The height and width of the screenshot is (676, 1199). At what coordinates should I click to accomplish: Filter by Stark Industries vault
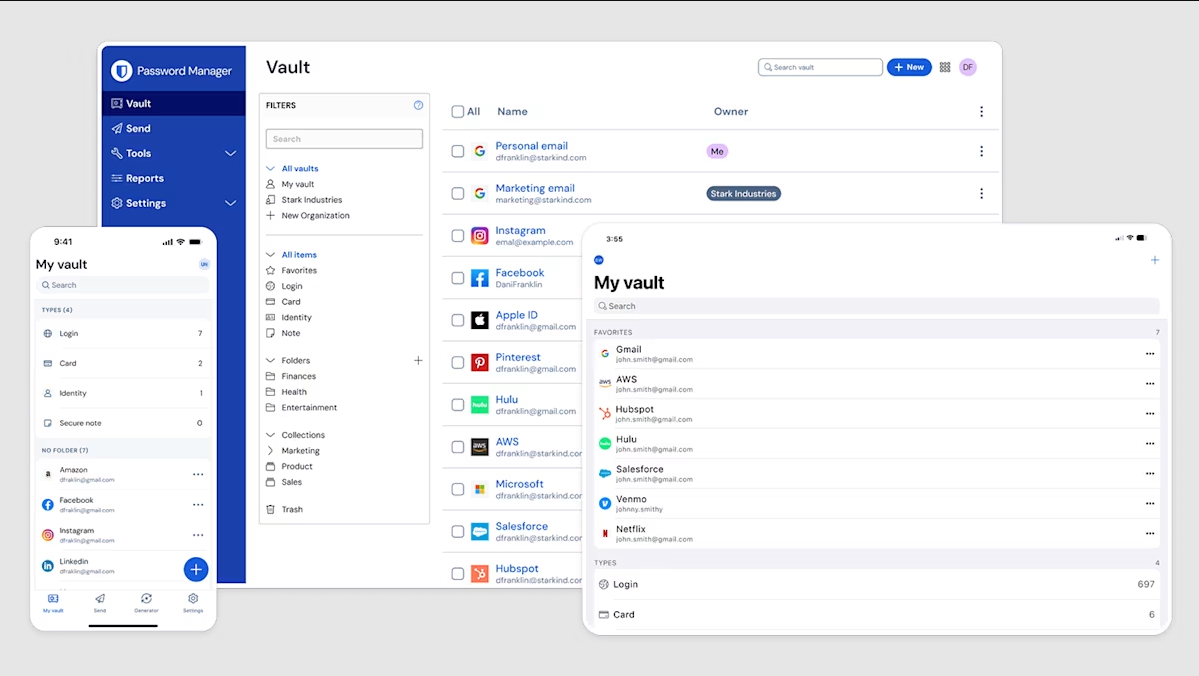[x=311, y=200]
